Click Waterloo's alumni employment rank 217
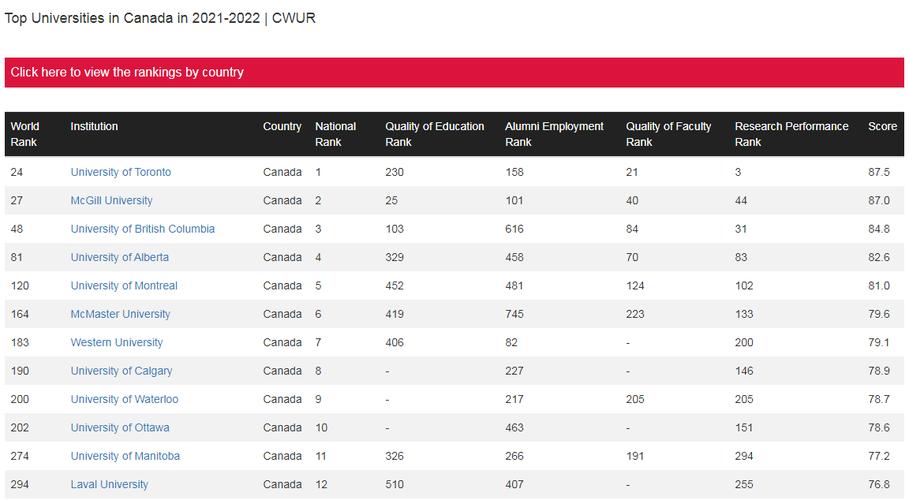 click(514, 400)
